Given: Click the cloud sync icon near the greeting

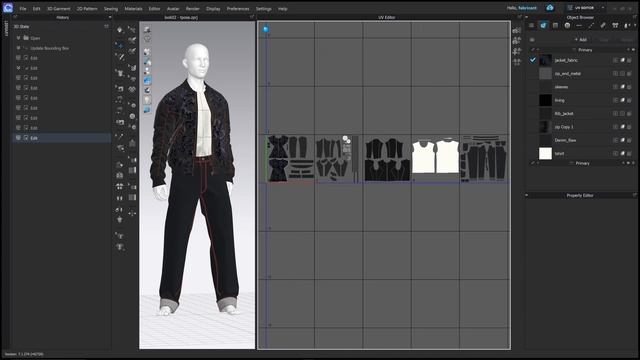Looking at the screenshot, I should click(x=550, y=8).
